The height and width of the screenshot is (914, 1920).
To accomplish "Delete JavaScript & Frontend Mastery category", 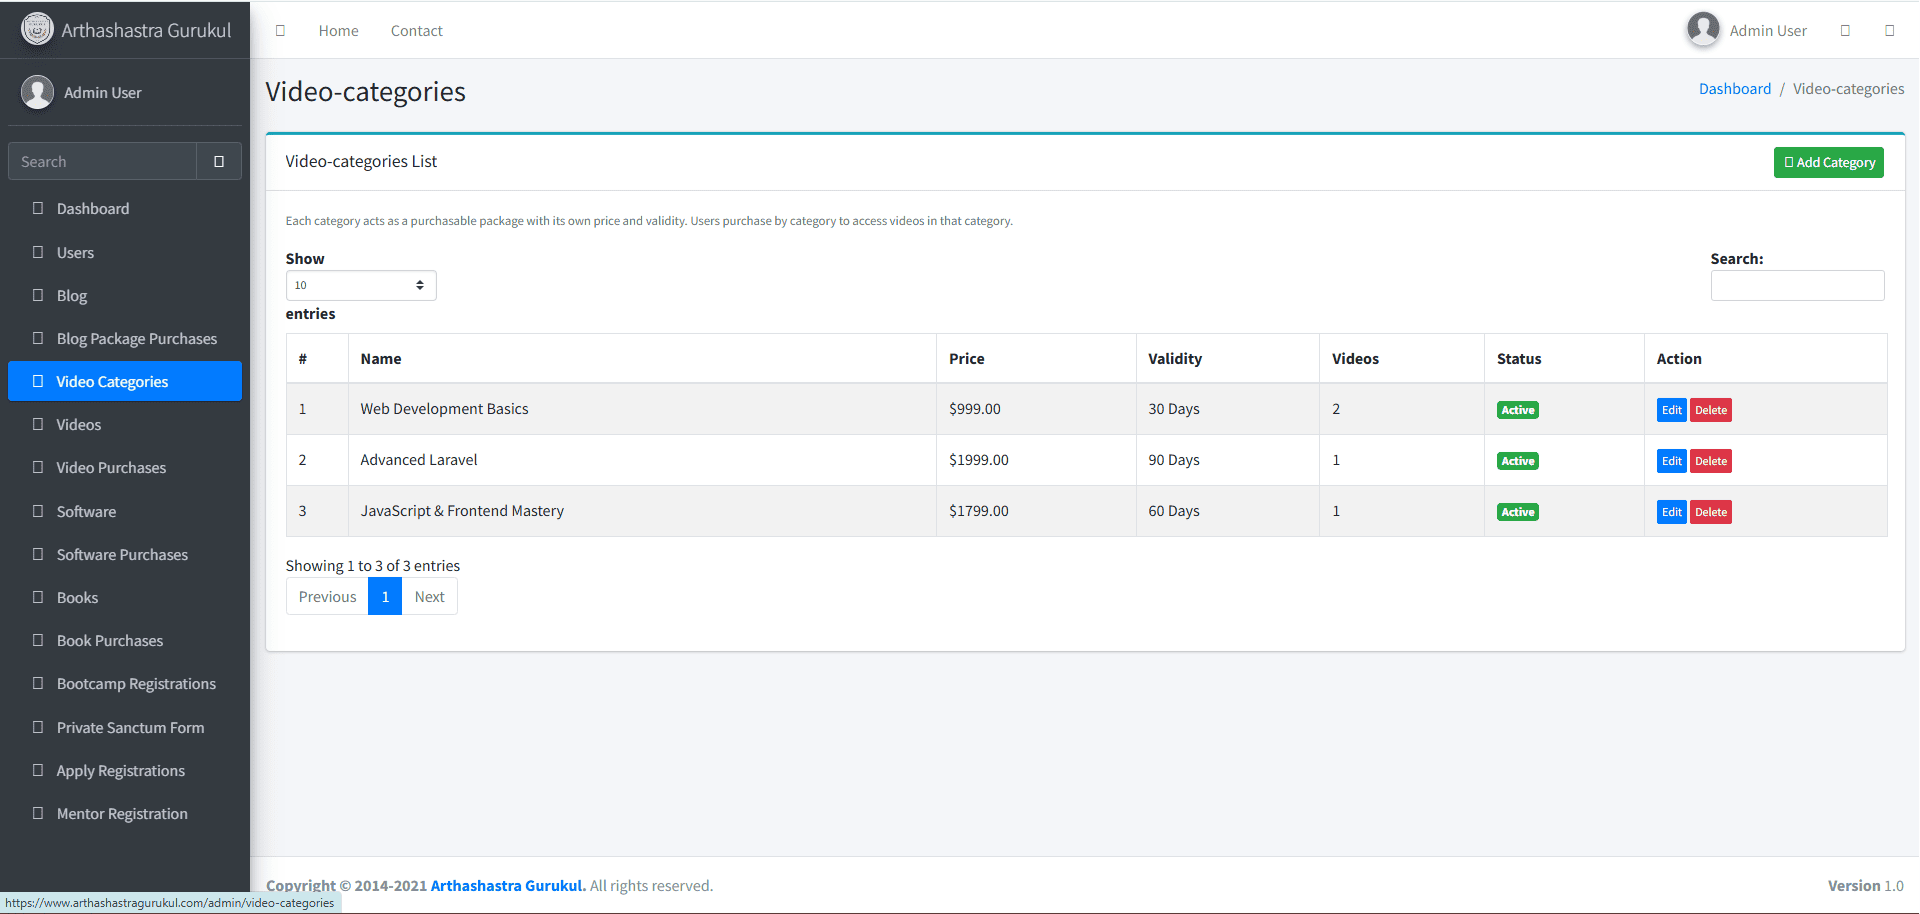I will click(1711, 512).
